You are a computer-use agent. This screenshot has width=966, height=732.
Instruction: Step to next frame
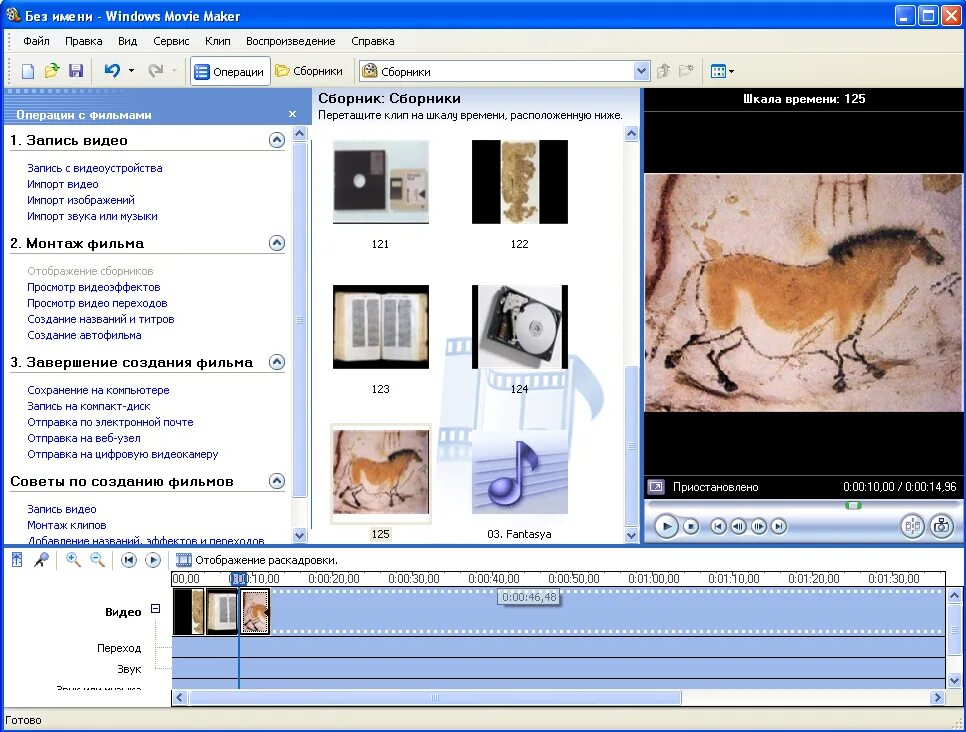tap(758, 526)
